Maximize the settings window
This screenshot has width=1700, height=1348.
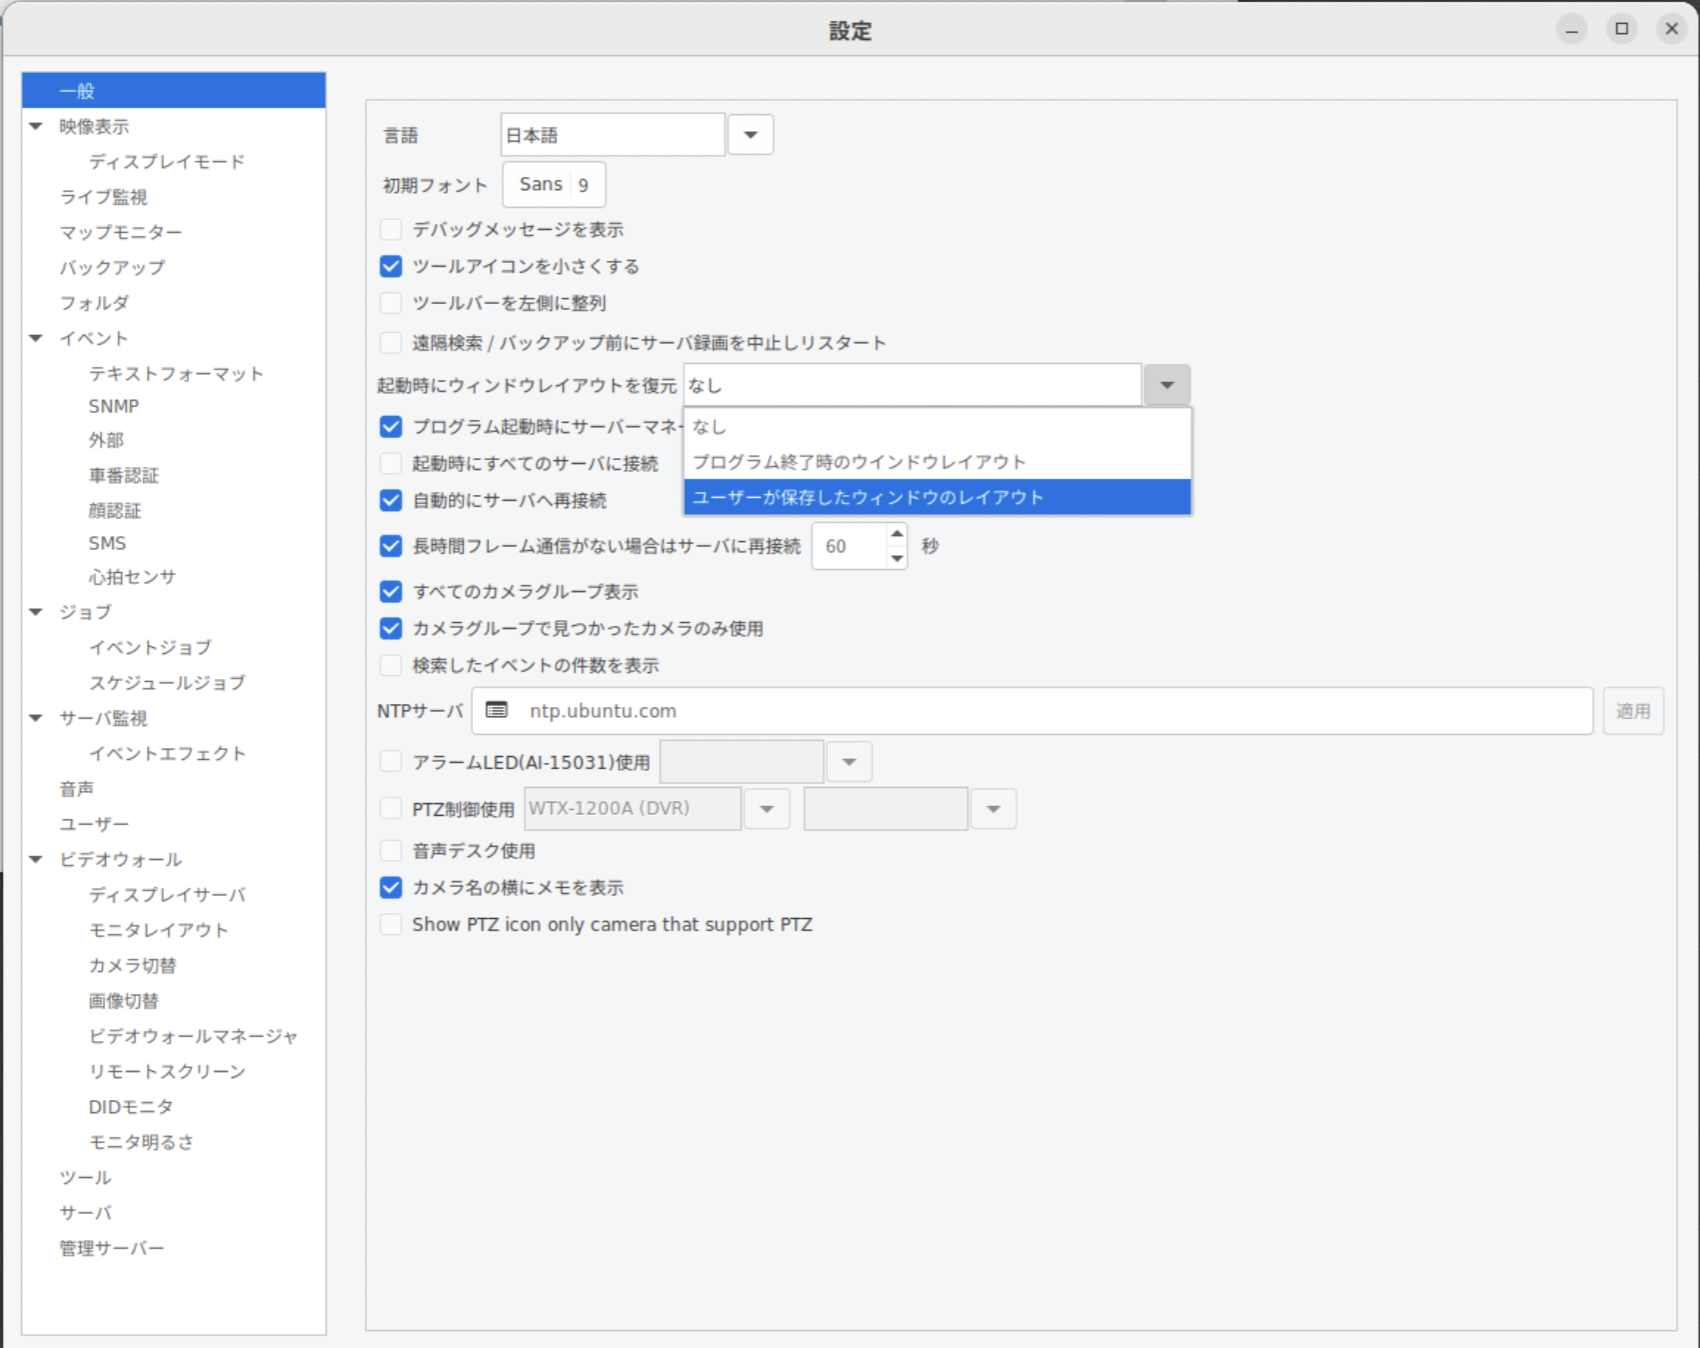[x=1622, y=29]
